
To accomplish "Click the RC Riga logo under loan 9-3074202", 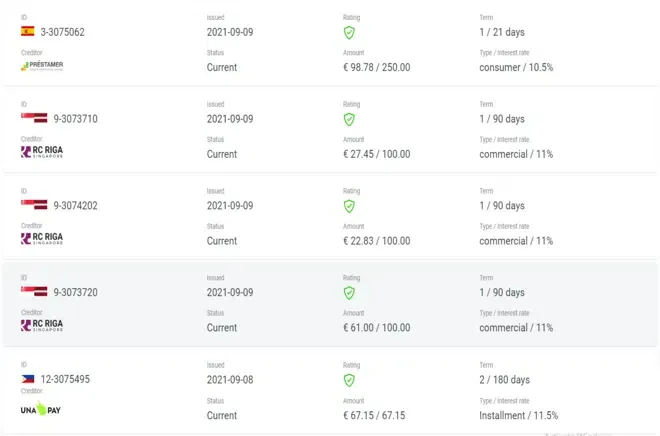I will (x=42, y=240).
